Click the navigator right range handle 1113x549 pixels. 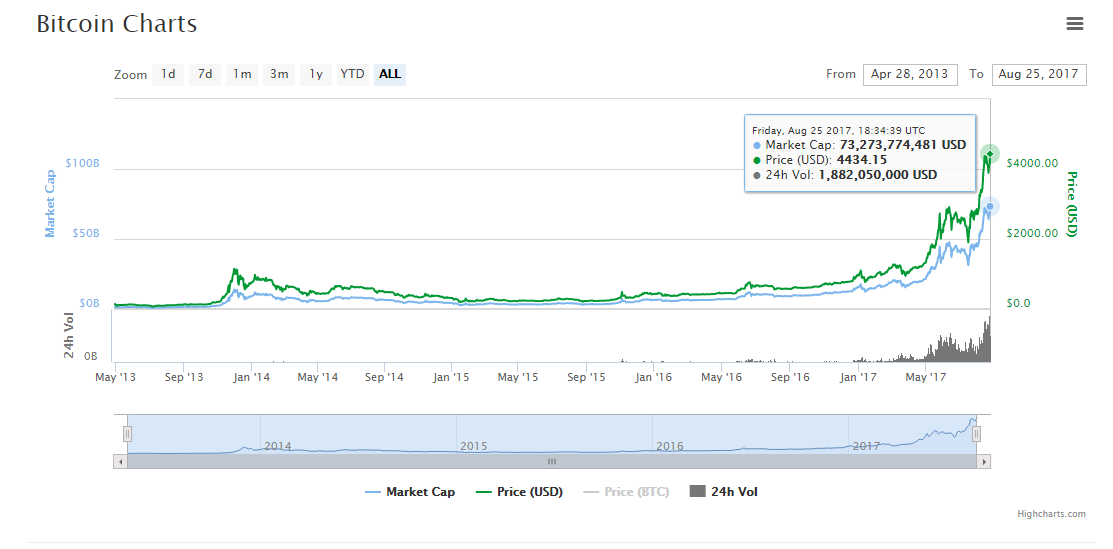[976, 433]
